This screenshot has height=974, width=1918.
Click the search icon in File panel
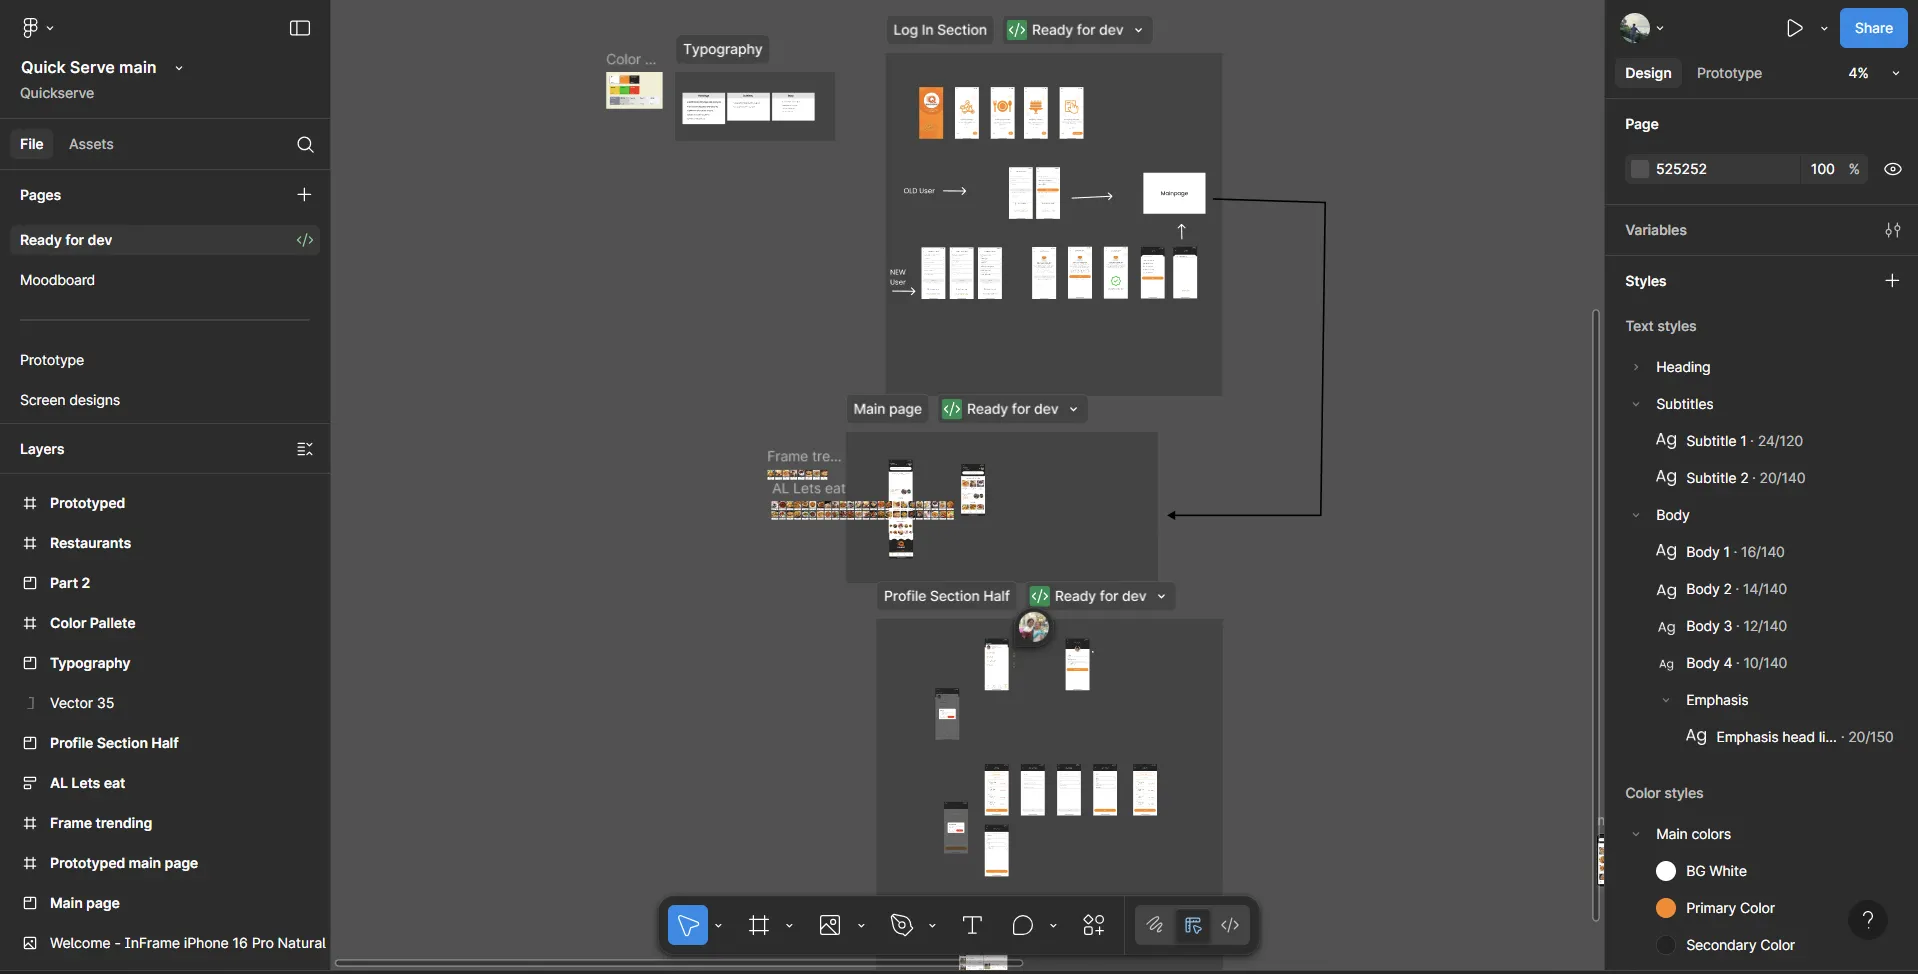305,144
